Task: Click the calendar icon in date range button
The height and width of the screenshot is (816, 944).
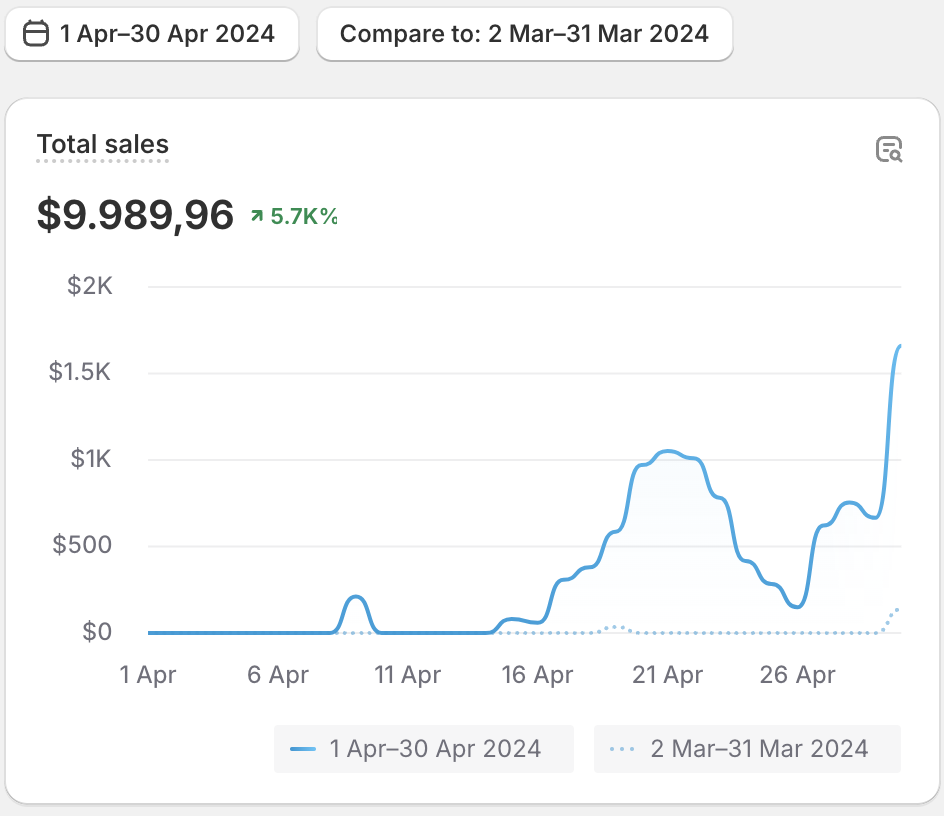Action: coord(36,34)
